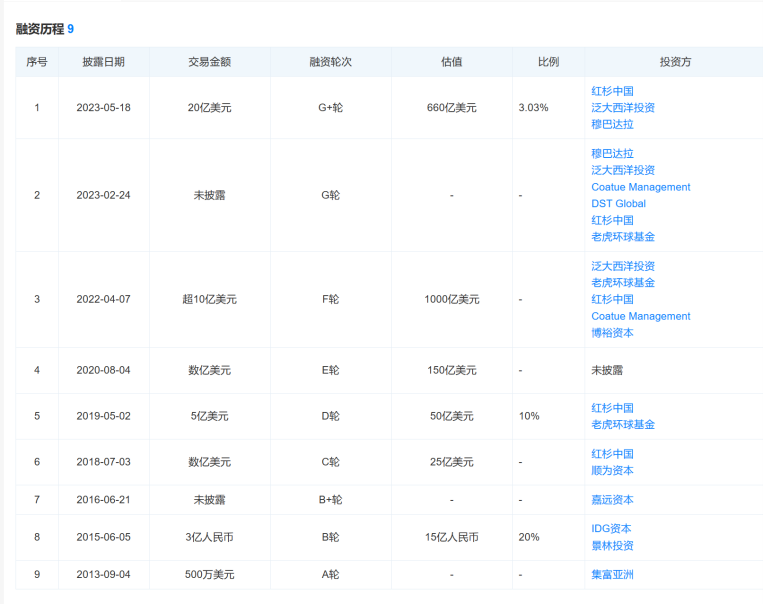Open DST Global investor link
Viewport: 763px width, 604px height.
618,203
